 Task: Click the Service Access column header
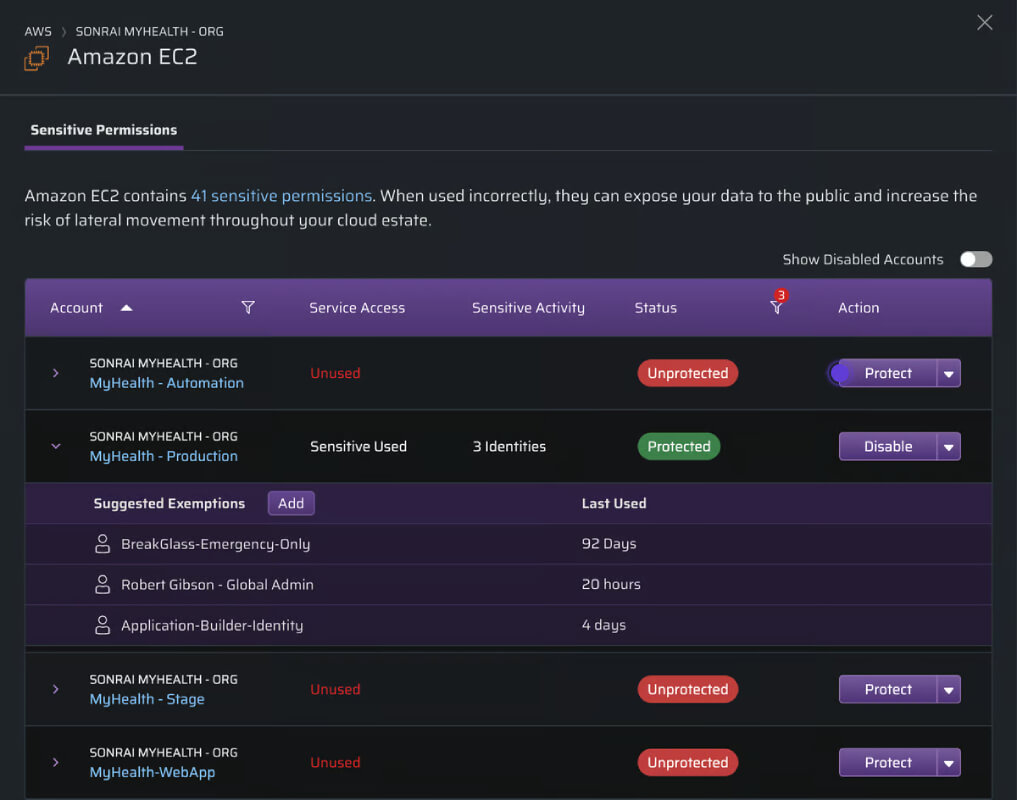pyautogui.click(x=357, y=308)
